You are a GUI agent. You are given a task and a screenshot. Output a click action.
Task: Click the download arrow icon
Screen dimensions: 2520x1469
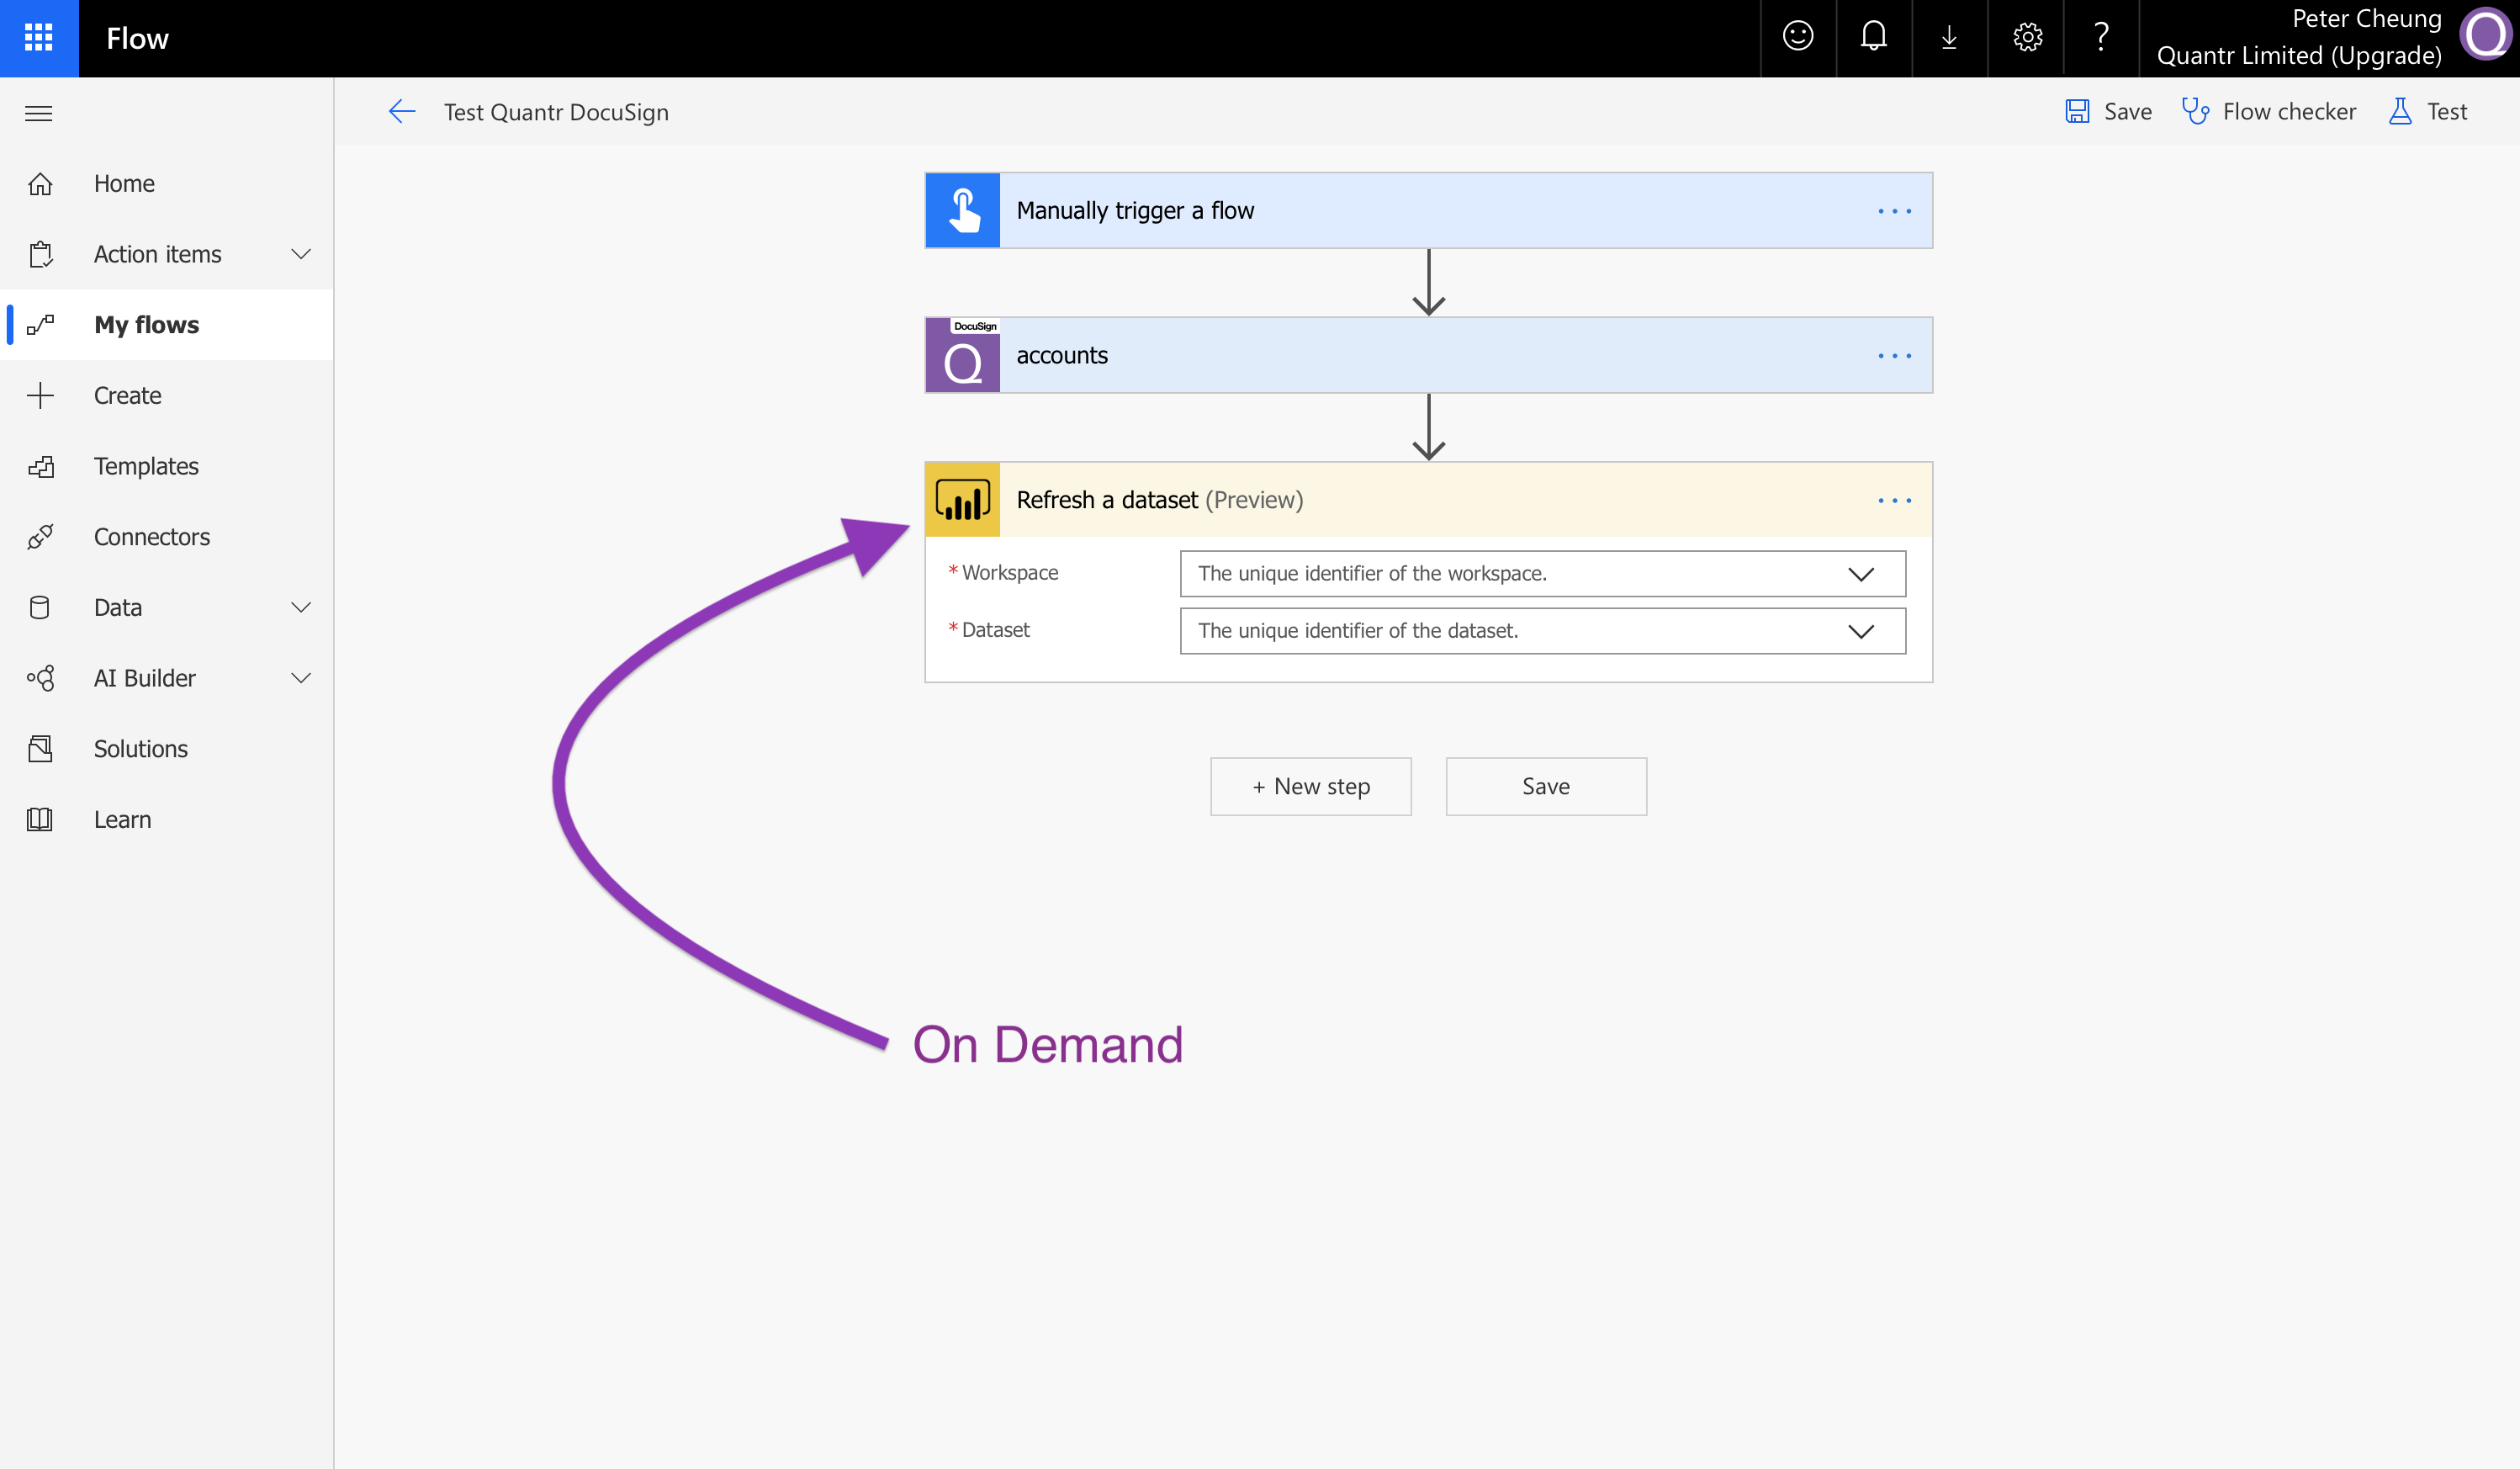point(1949,37)
